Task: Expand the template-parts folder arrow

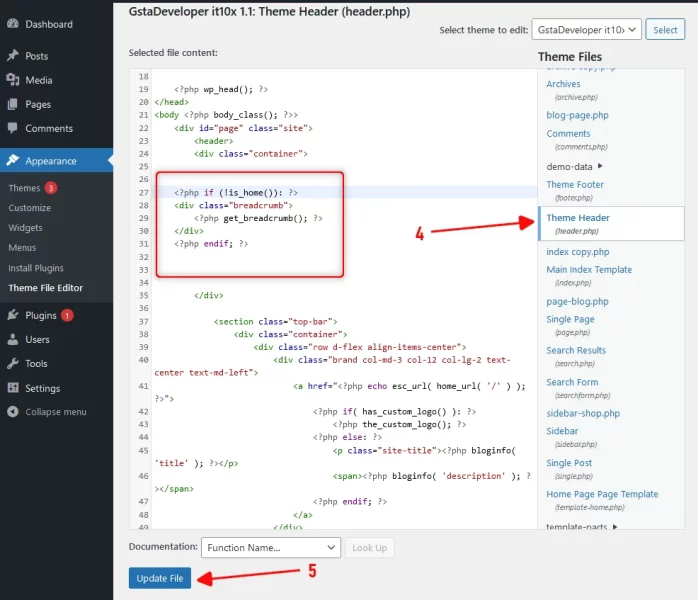Action: 615,527
